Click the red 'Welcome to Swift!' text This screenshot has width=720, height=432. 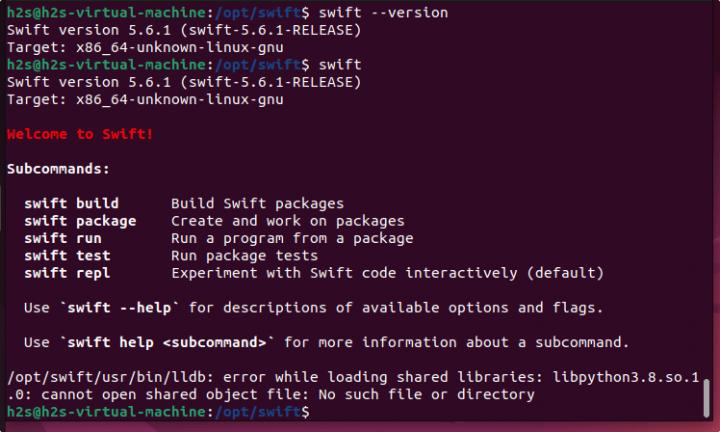pos(80,134)
